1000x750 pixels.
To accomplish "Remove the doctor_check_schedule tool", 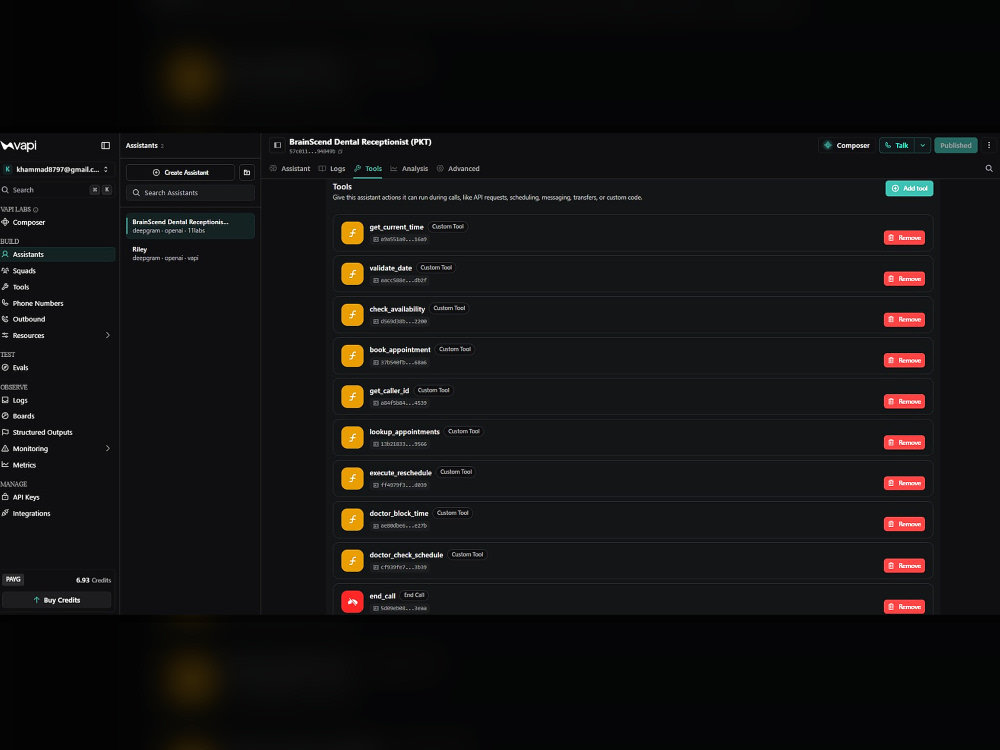I will 904,566.
